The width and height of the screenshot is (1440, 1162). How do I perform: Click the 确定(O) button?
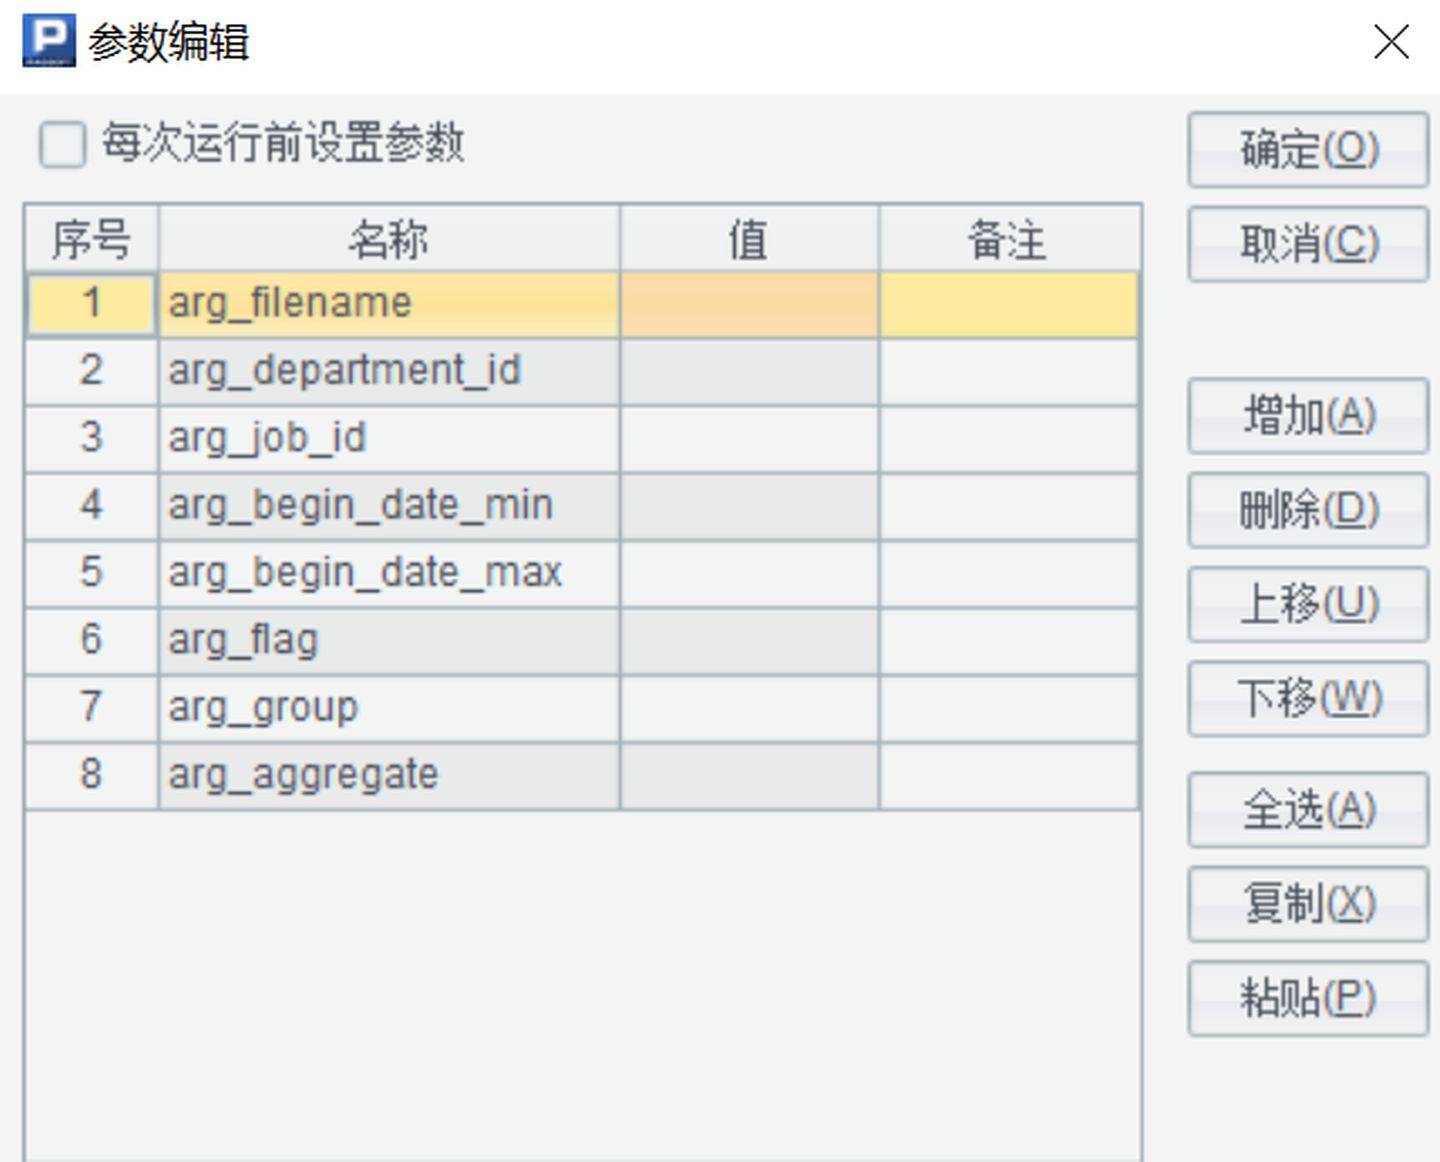point(1308,150)
